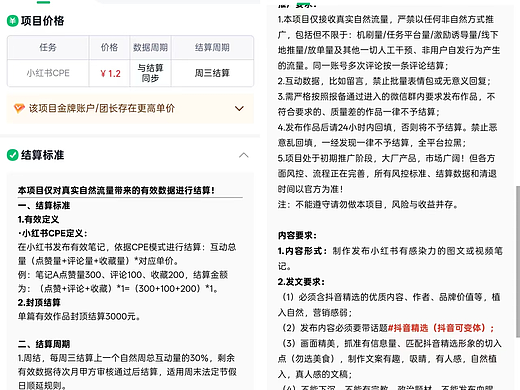Click the 与结算同步 data period cell
Viewport: 520px width, 390px height.
[150, 73]
